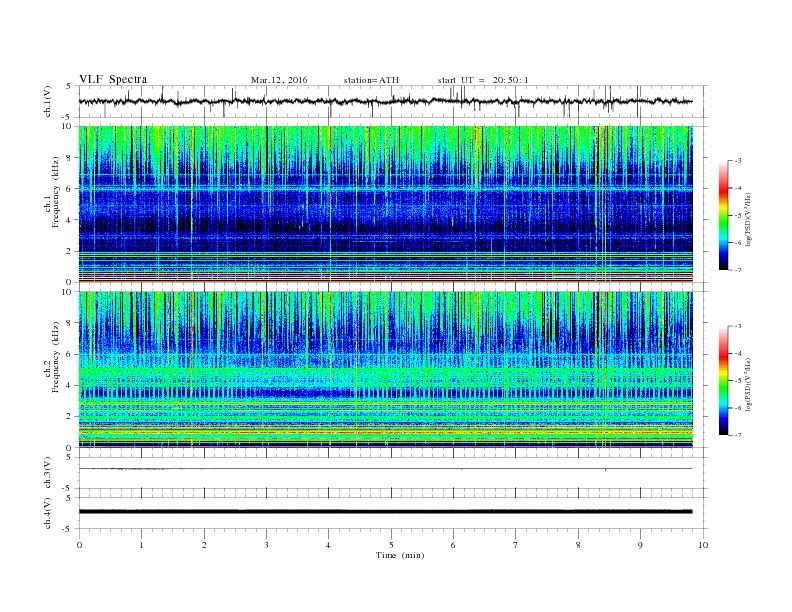
Task: Click the "5" minute tick on the time axis
Action: pos(391,545)
